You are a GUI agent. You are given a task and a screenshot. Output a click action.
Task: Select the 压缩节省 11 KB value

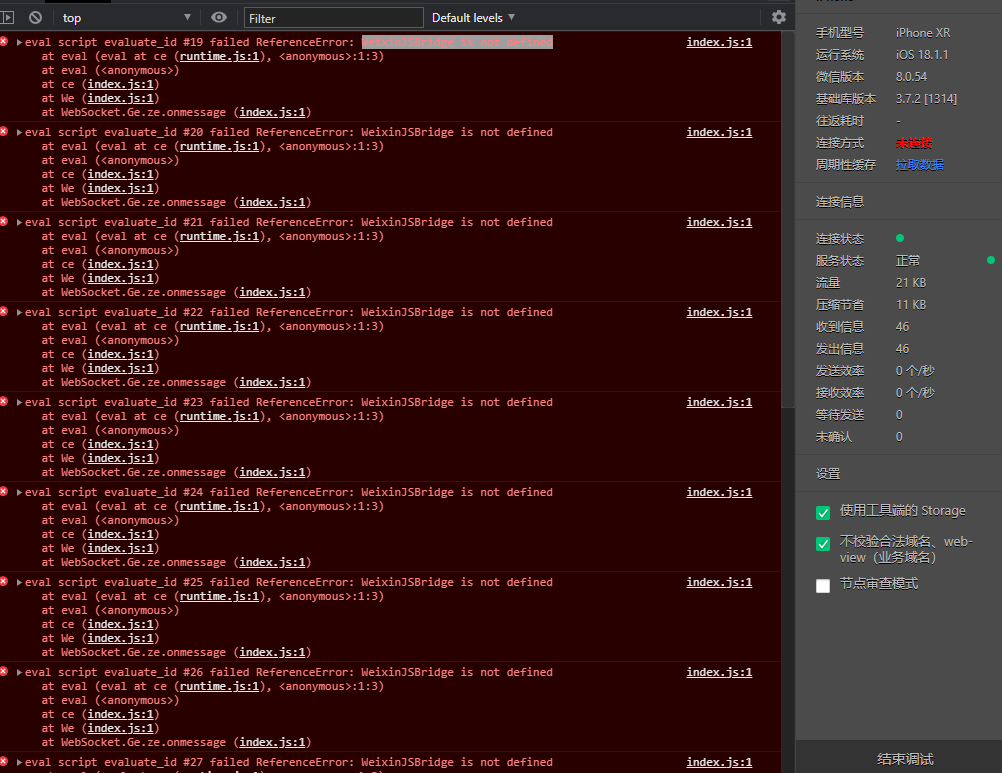pos(911,305)
